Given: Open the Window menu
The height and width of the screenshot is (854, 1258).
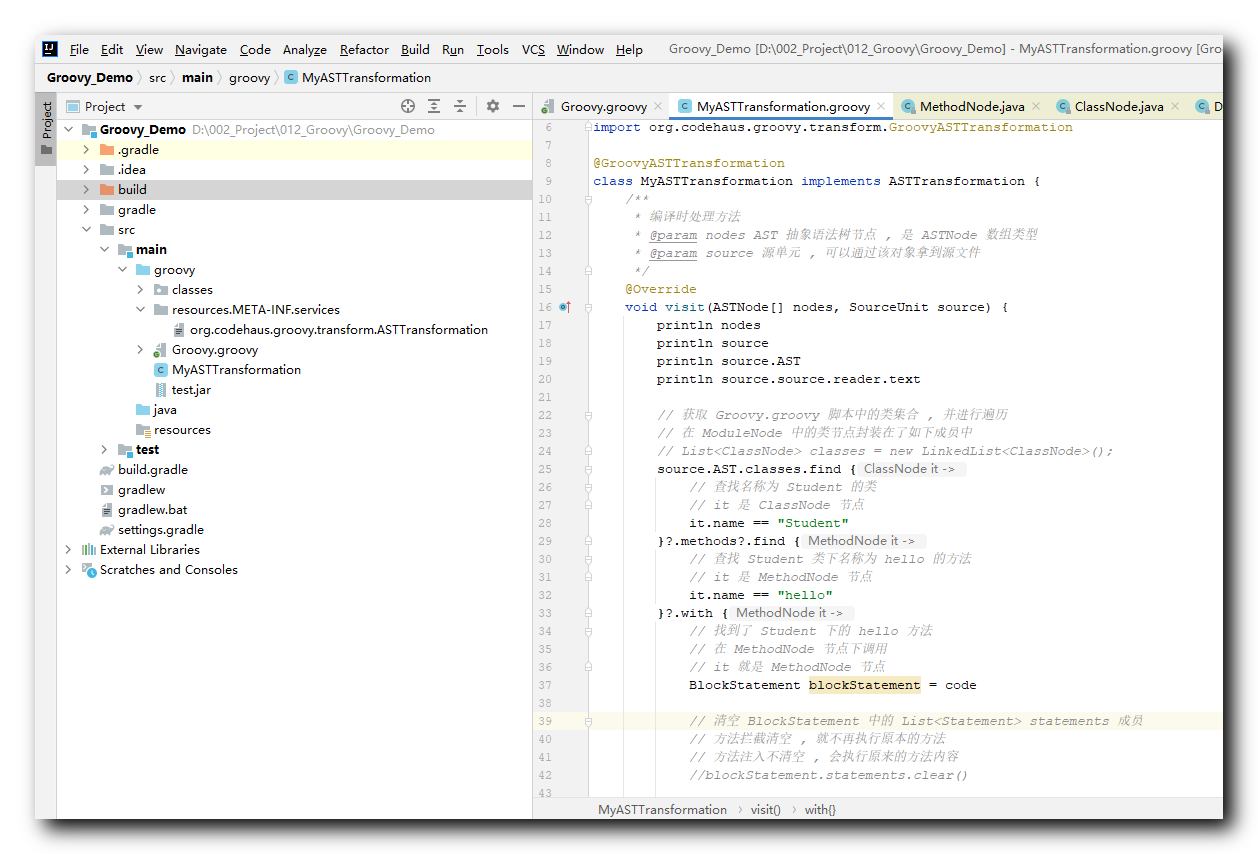Looking at the screenshot, I should pos(580,49).
